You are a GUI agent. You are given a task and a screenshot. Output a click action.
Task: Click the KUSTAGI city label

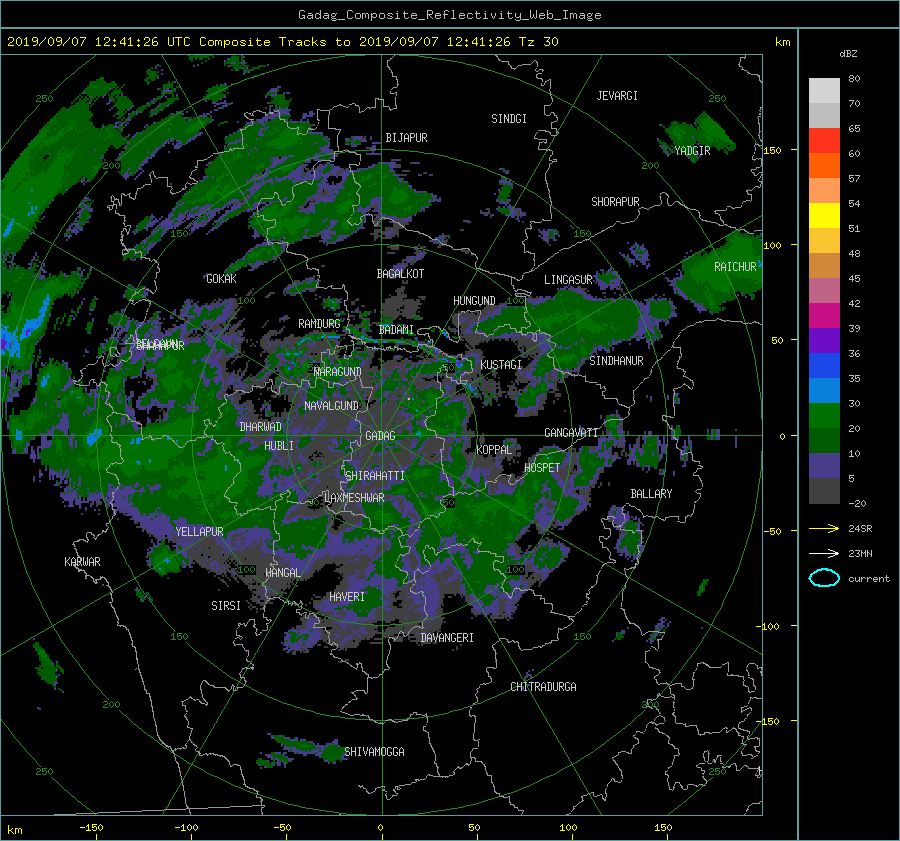(501, 365)
